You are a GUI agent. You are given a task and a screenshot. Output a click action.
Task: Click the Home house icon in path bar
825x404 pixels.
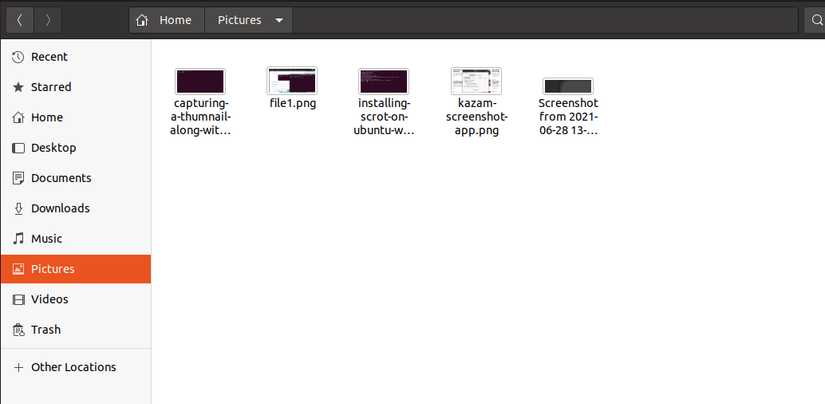click(x=142, y=21)
